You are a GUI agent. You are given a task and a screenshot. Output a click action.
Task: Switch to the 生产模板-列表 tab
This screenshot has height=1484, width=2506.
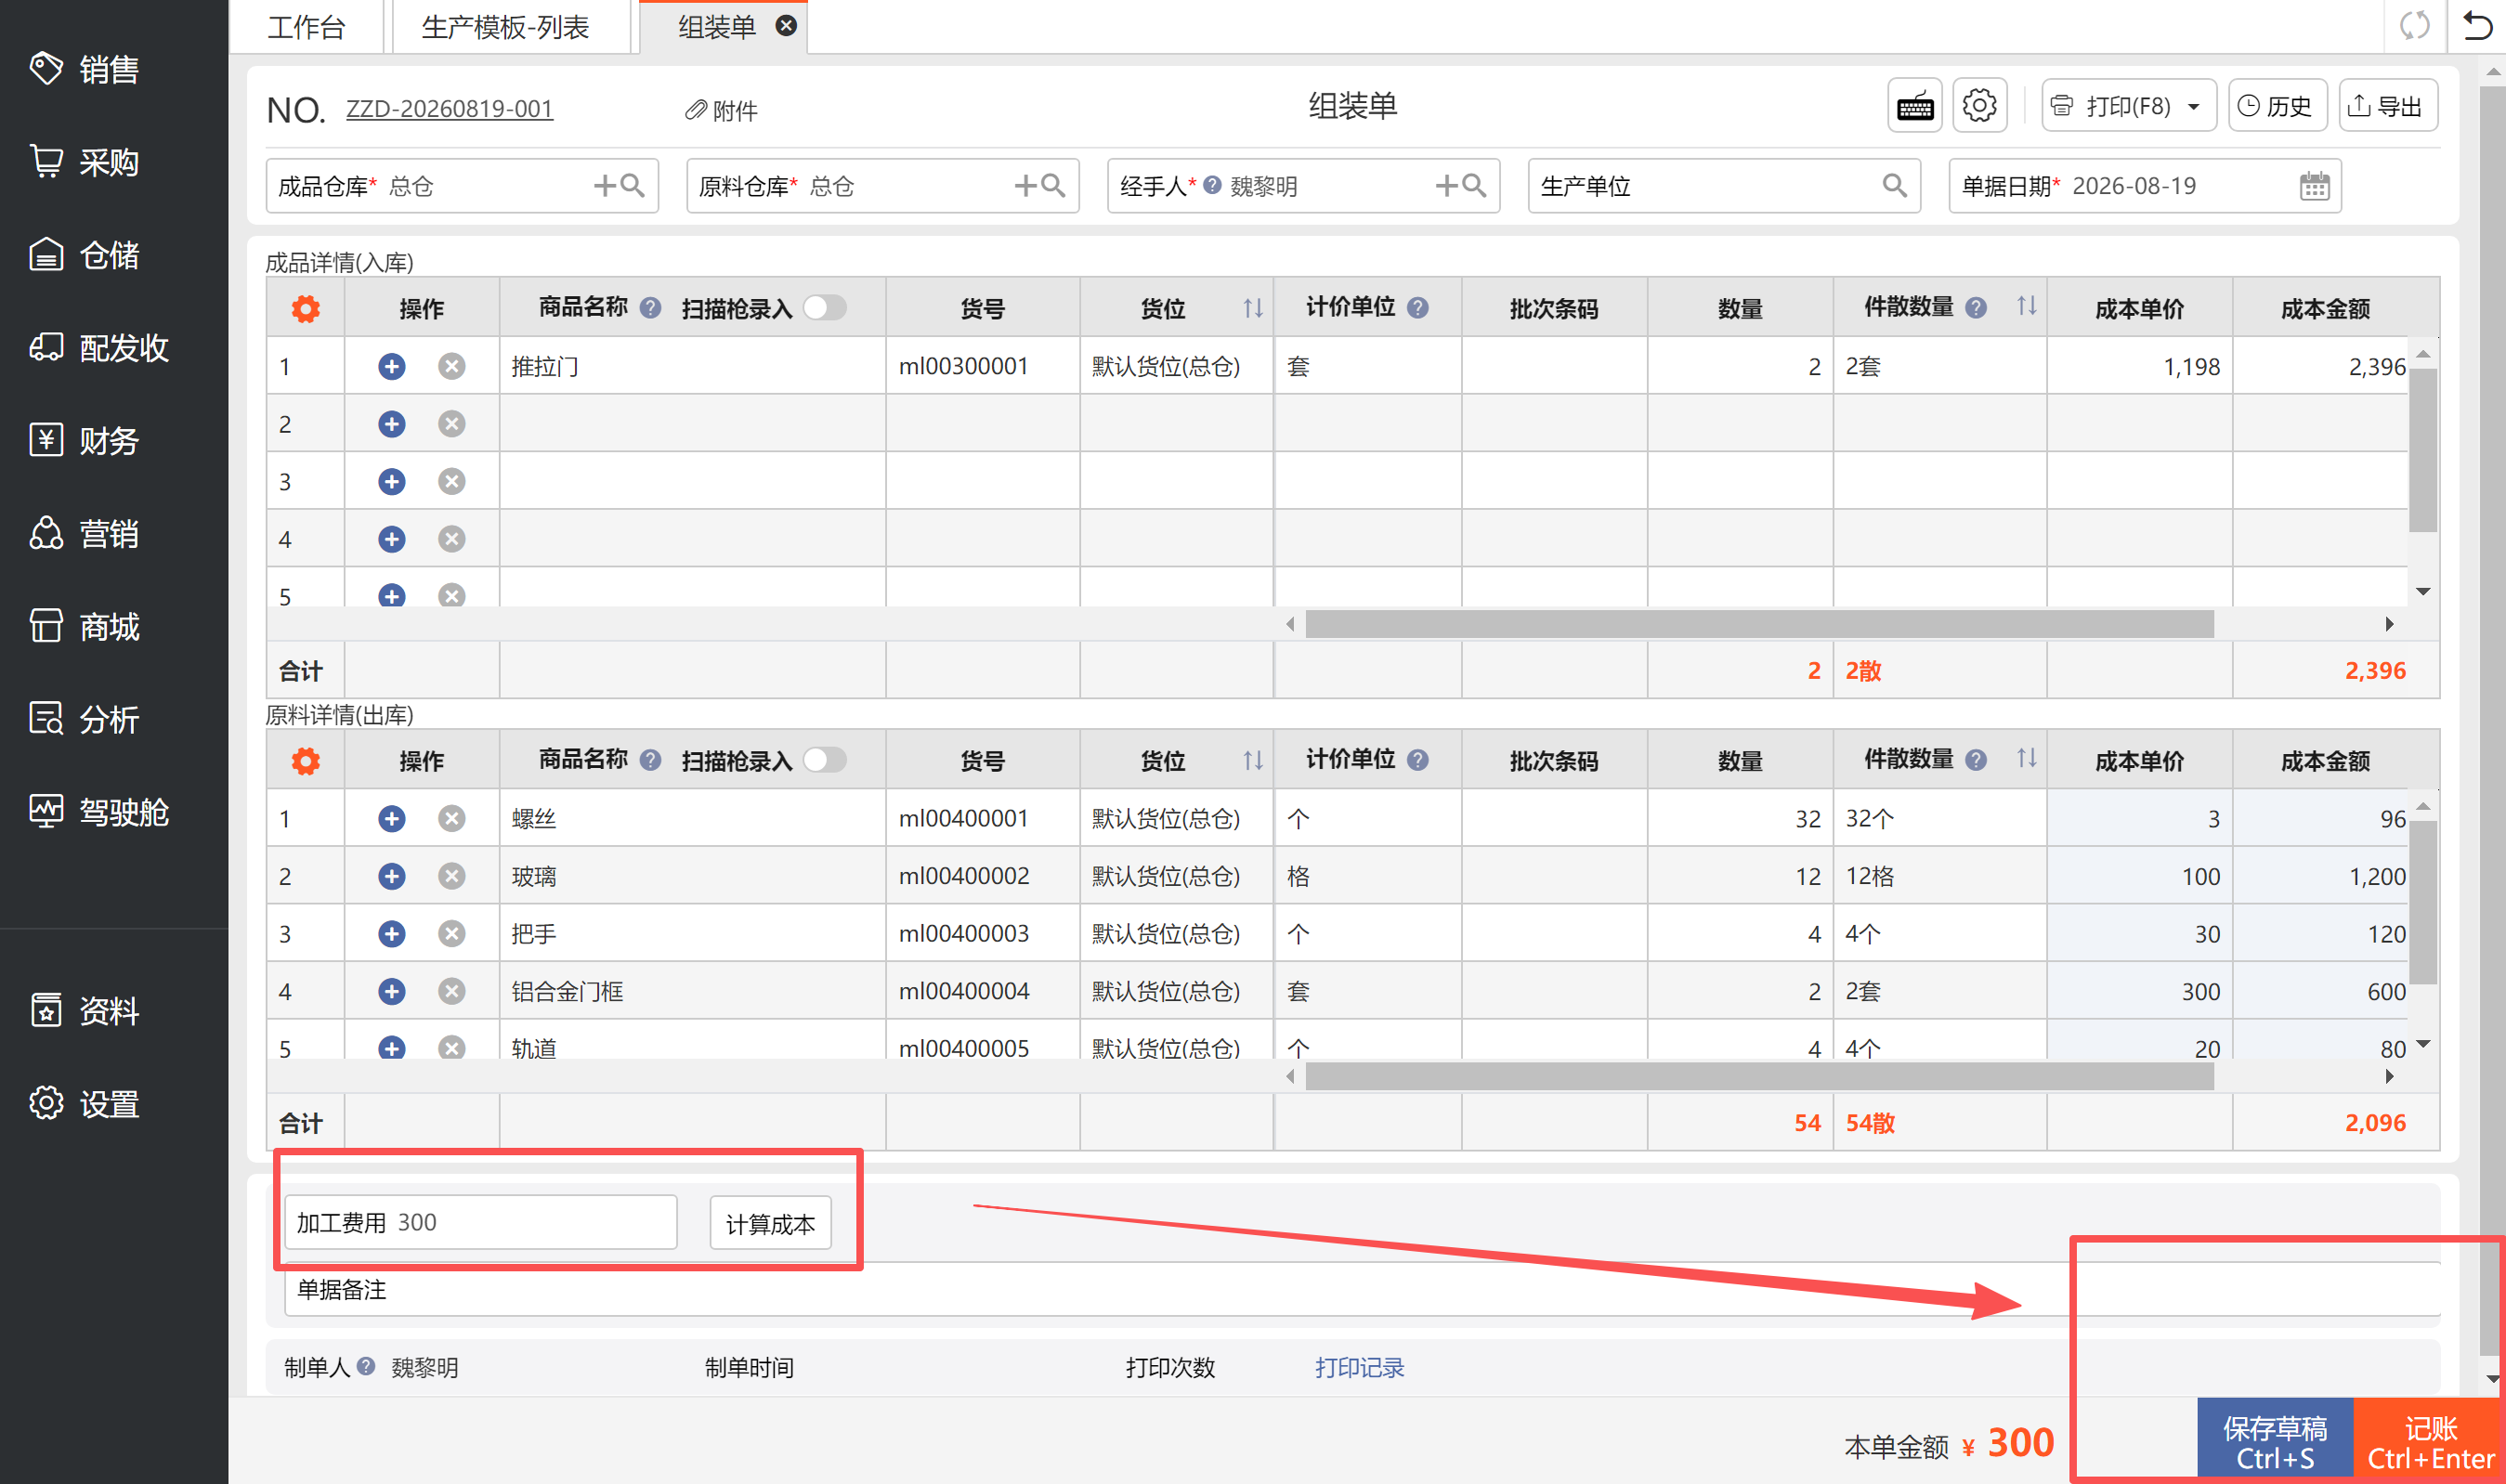tap(505, 26)
